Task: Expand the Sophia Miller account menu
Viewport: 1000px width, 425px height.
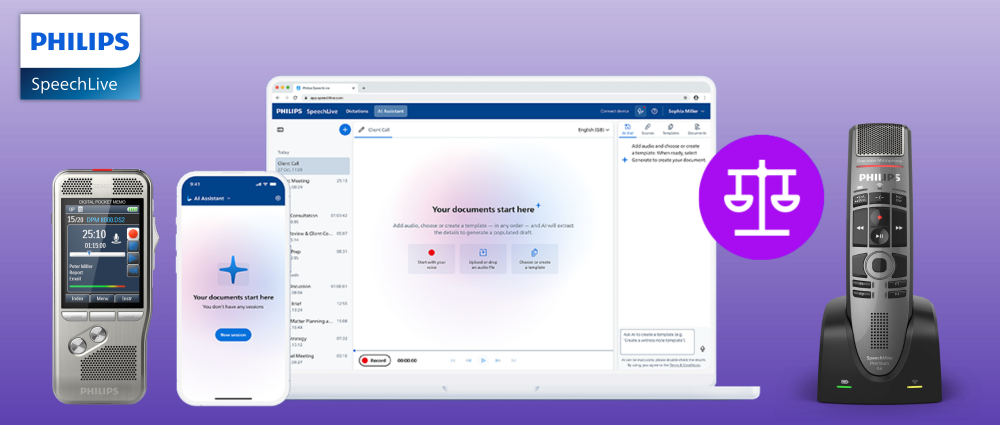Action: [685, 111]
